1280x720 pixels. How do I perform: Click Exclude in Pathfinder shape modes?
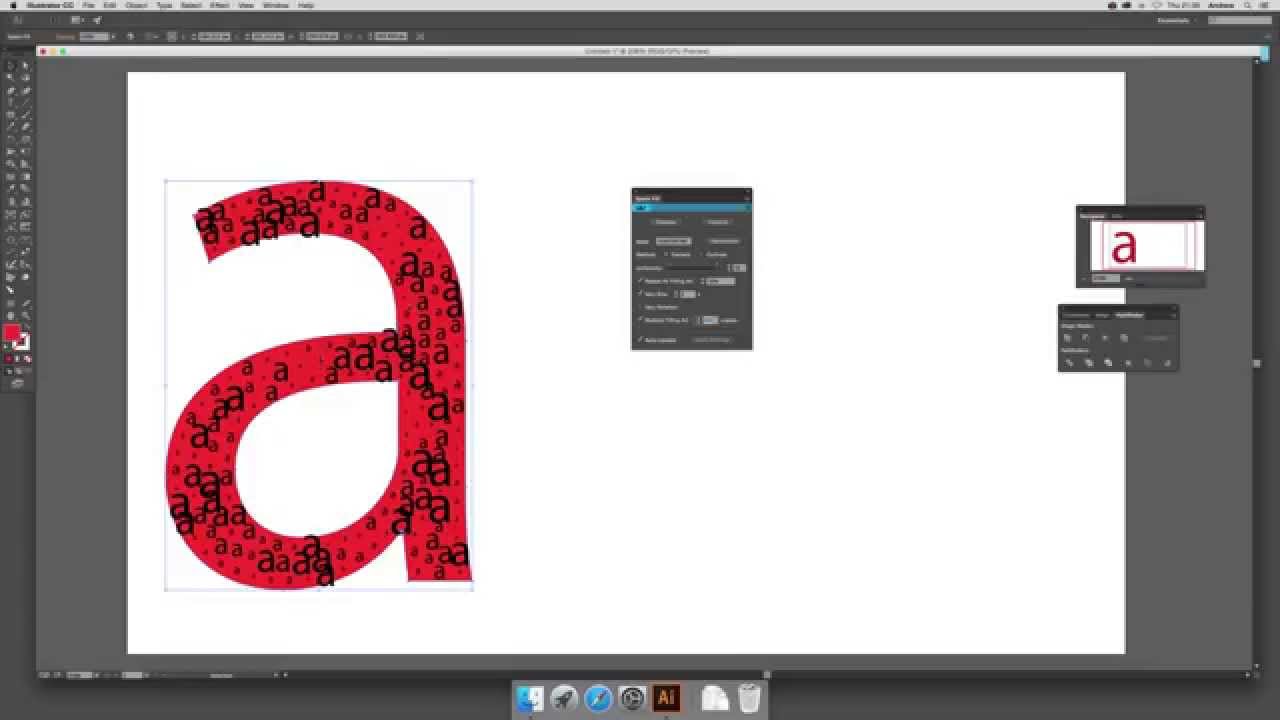coord(1124,338)
